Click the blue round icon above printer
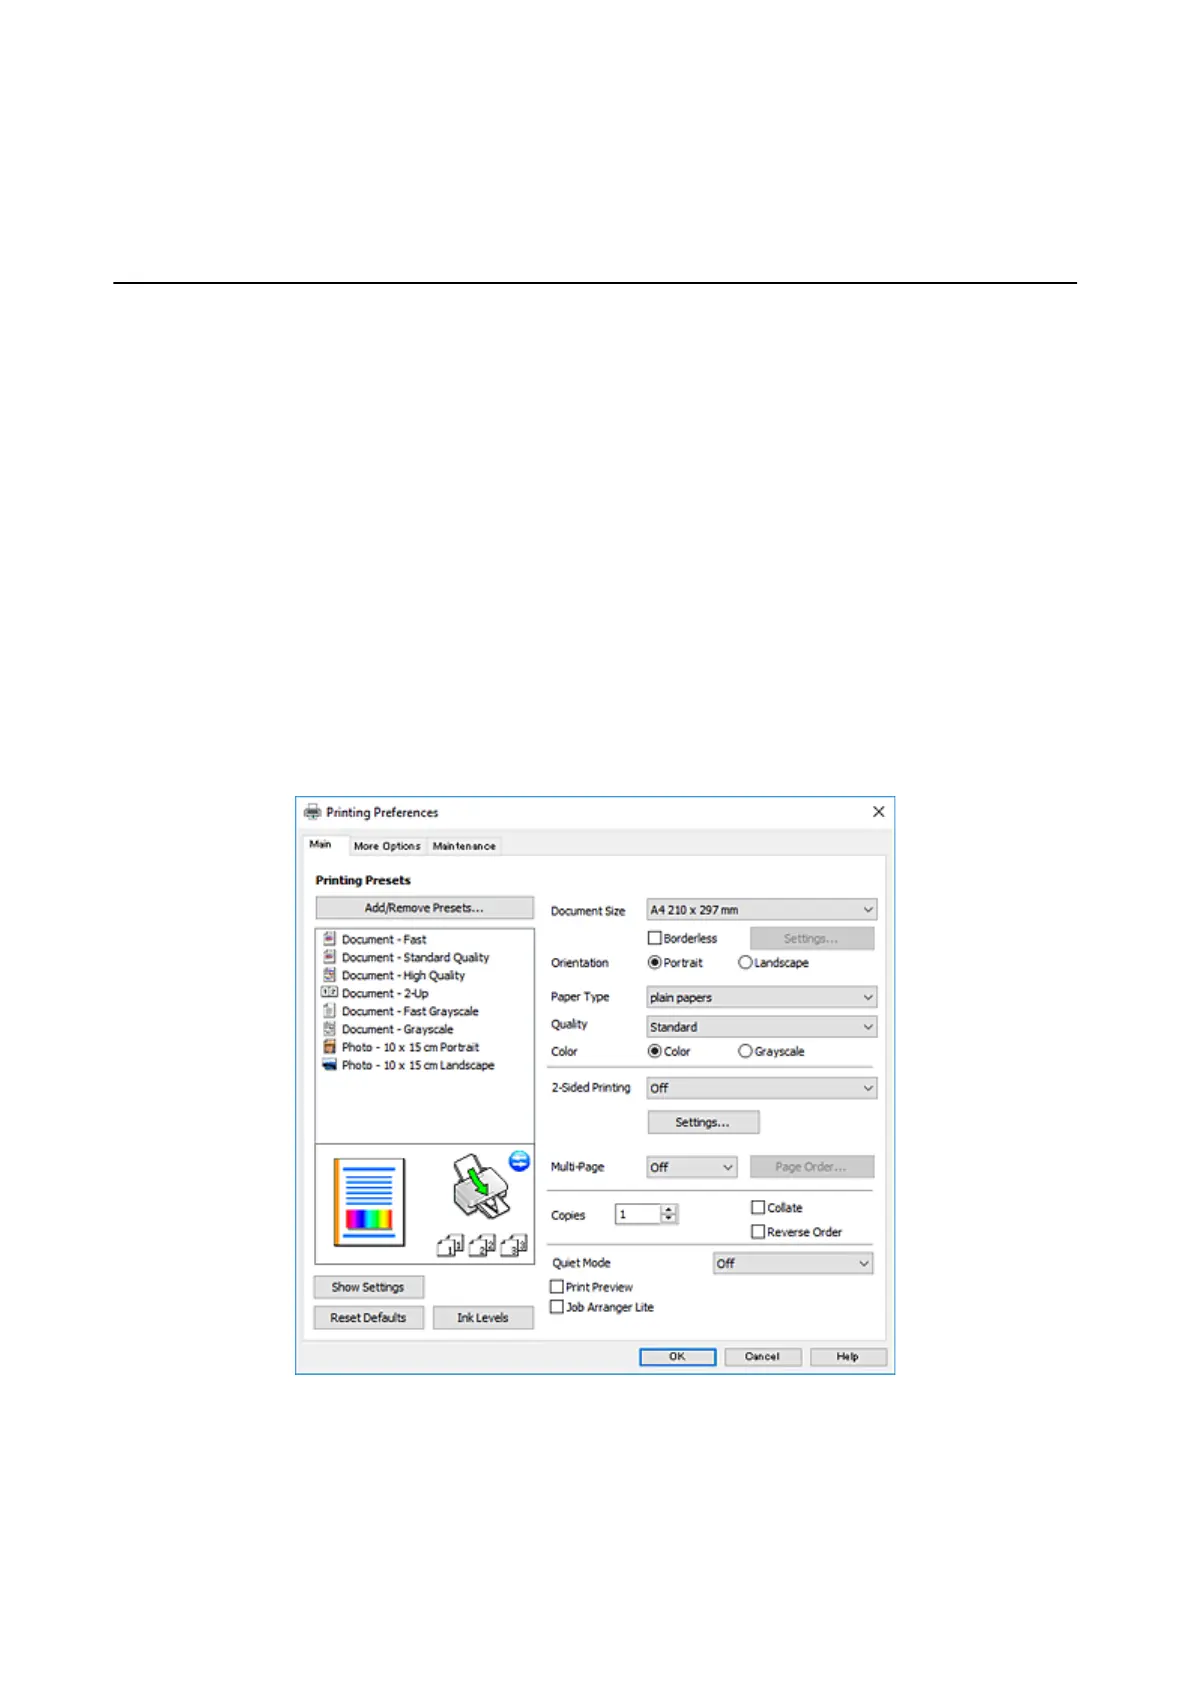 [519, 1161]
